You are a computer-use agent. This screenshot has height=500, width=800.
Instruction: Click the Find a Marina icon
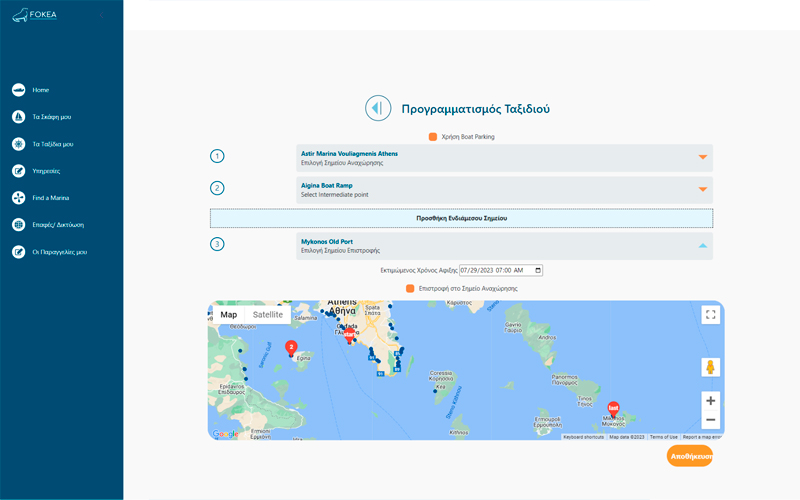[x=18, y=198]
